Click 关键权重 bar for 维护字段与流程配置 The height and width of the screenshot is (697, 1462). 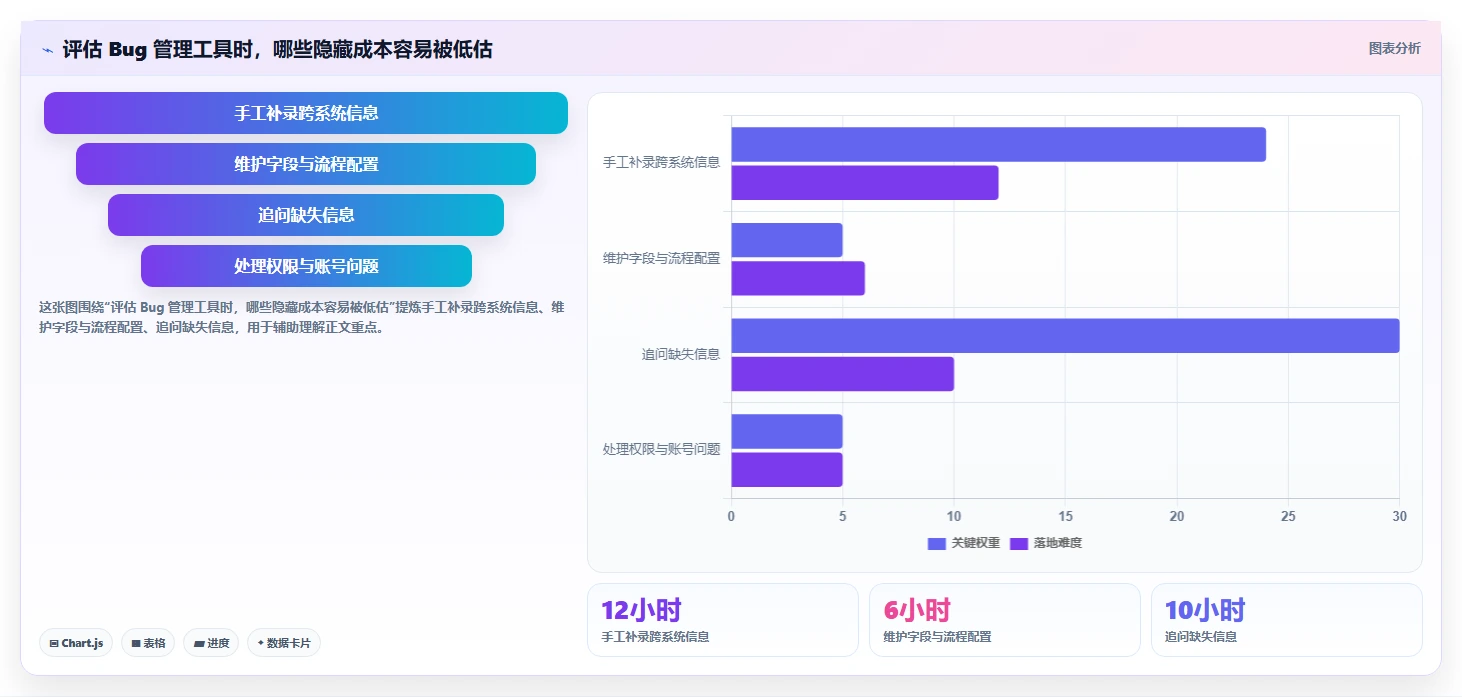[787, 240]
